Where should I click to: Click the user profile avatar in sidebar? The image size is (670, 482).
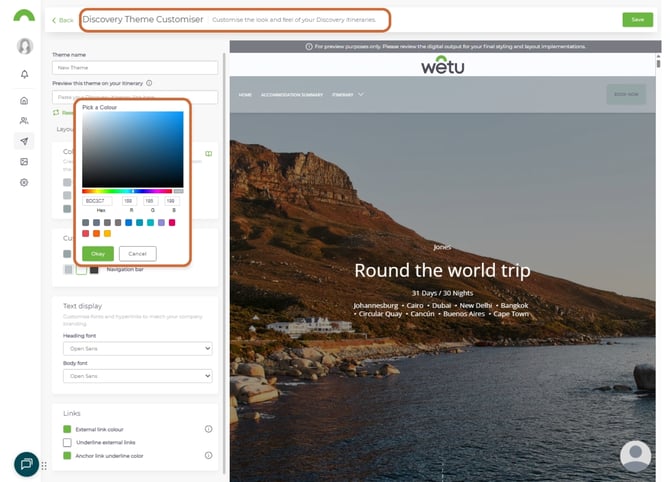pos(25,46)
